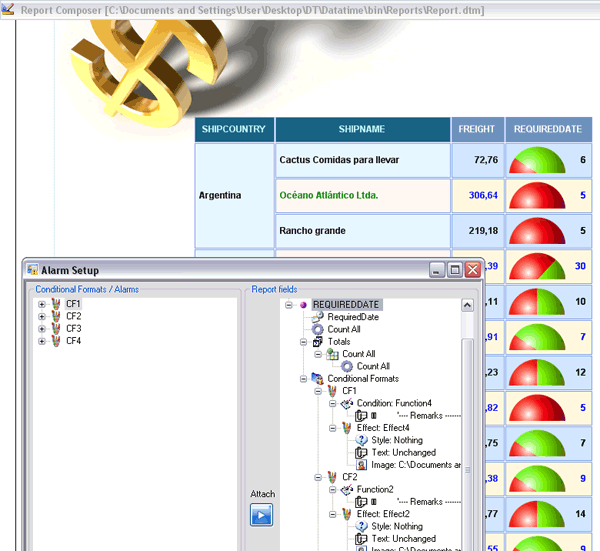The image size is (600, 551).
Task: Minimize the Alarm Setup window
Action: coord(437,270)
